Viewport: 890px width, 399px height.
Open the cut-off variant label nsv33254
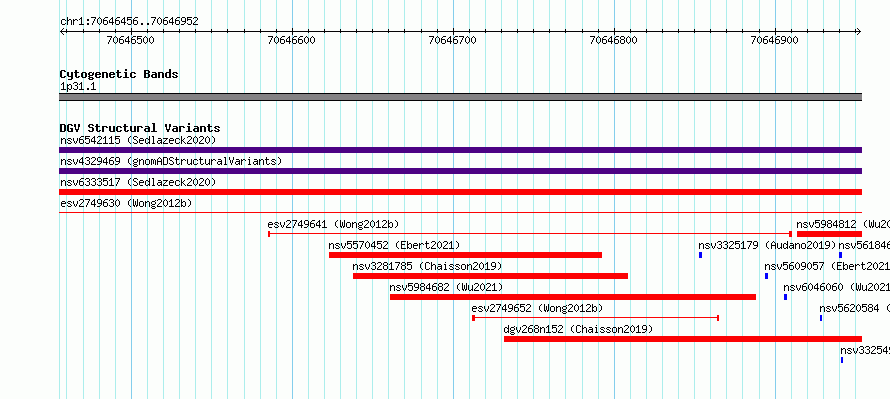865,350
